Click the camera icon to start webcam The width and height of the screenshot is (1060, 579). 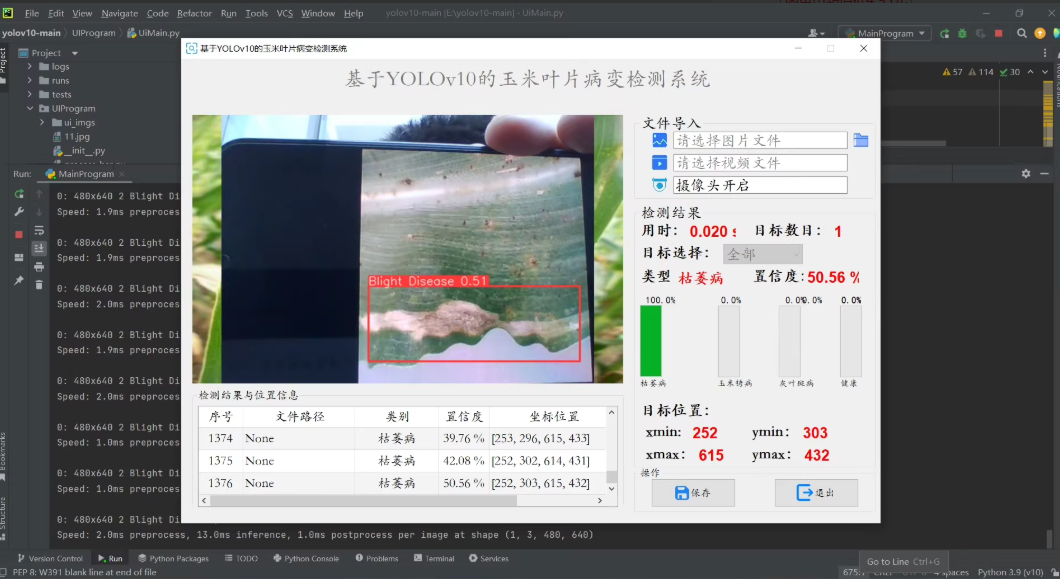point(659,185)
